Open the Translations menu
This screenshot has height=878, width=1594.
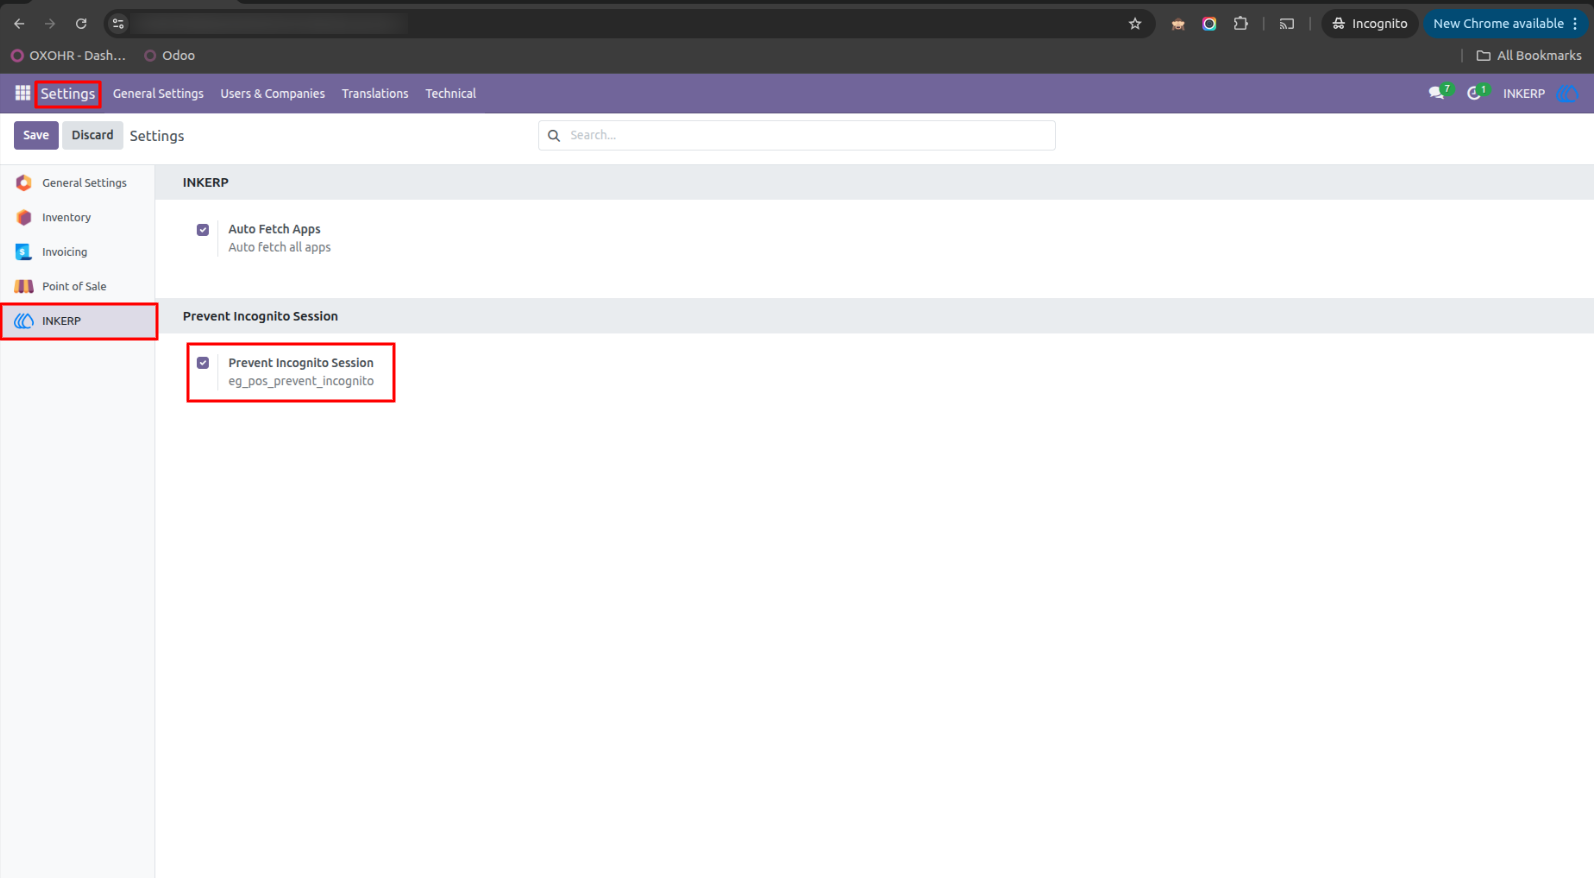pos(375,93)
